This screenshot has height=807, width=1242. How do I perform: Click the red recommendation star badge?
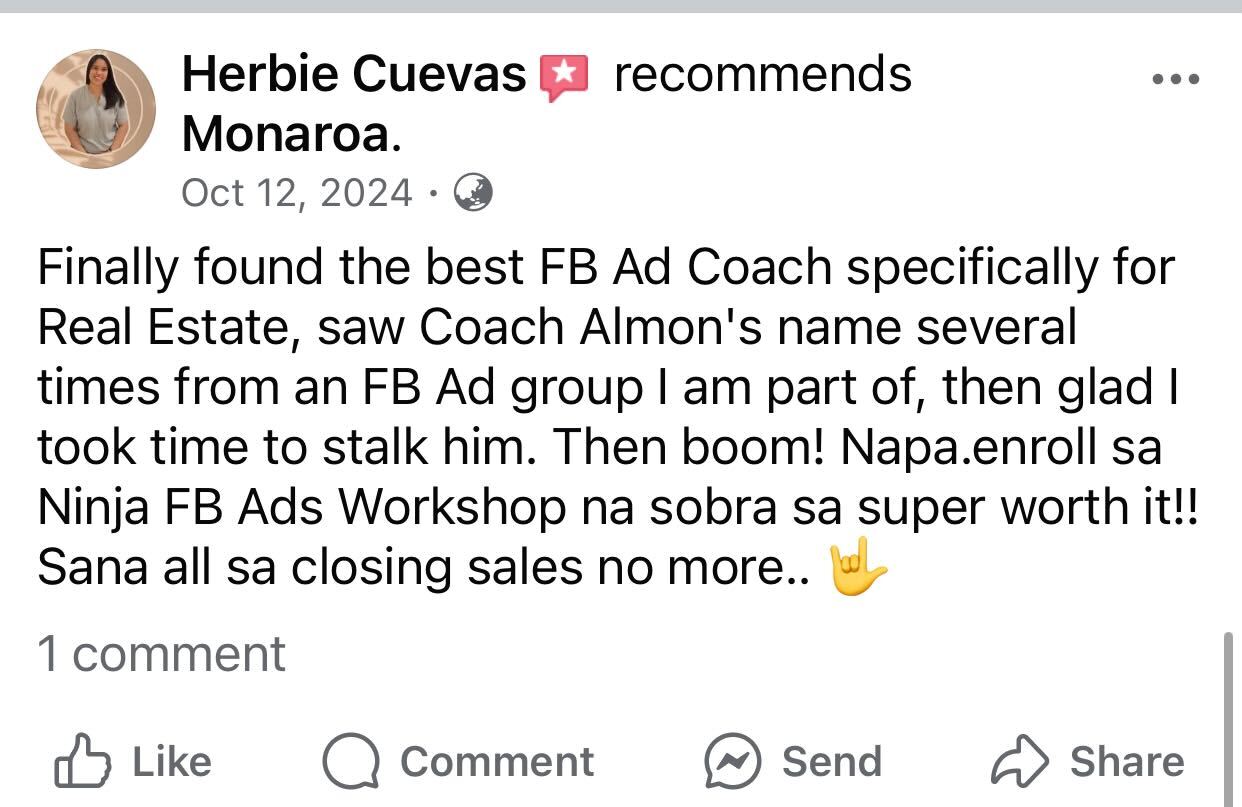[565, 79]
